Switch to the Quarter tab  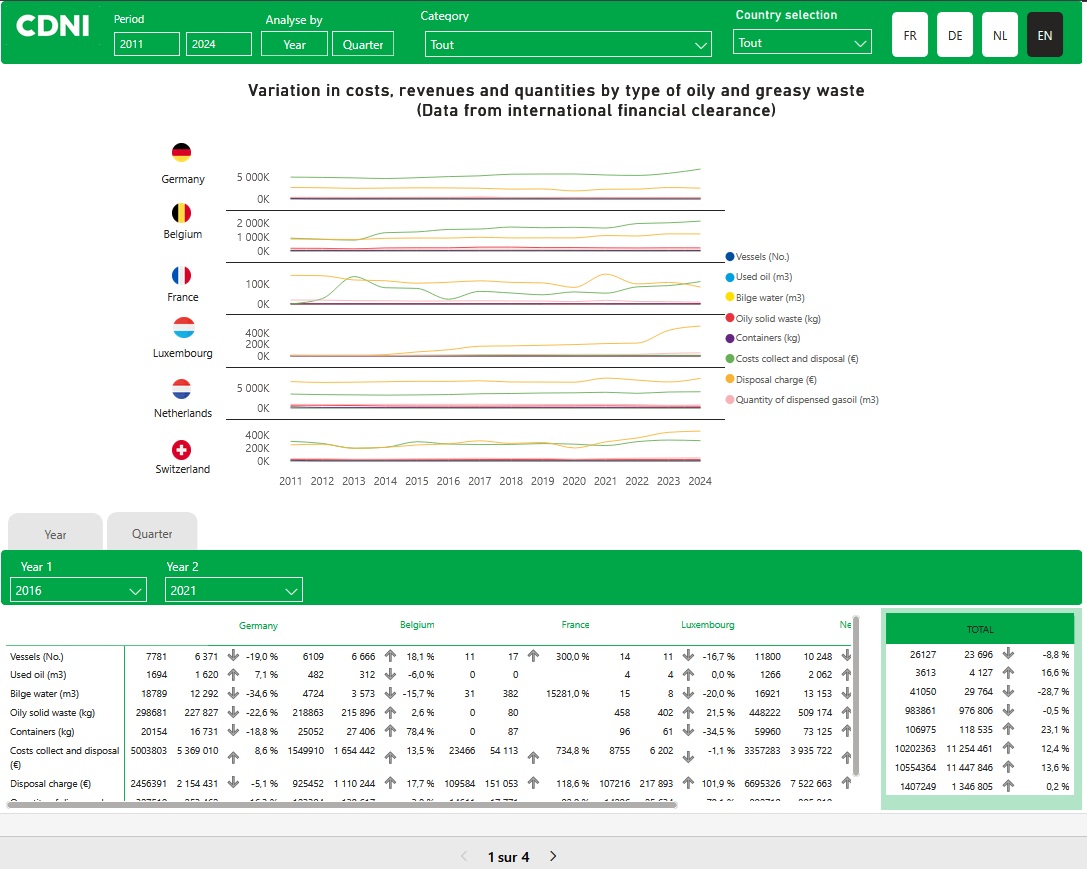pyautogui.click(x=152, y=531)
